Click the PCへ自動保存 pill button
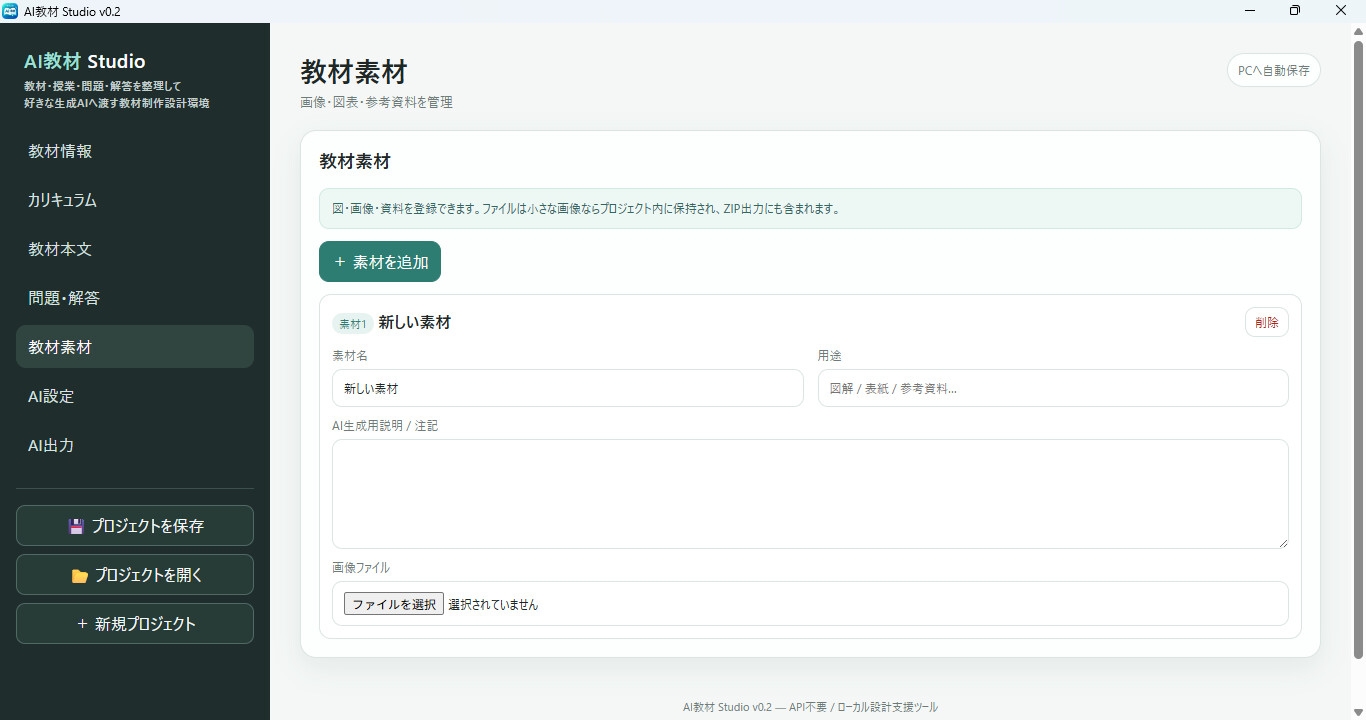Screen dimensions: 1366x720 pyautogui.click(x=1274, y=71)
